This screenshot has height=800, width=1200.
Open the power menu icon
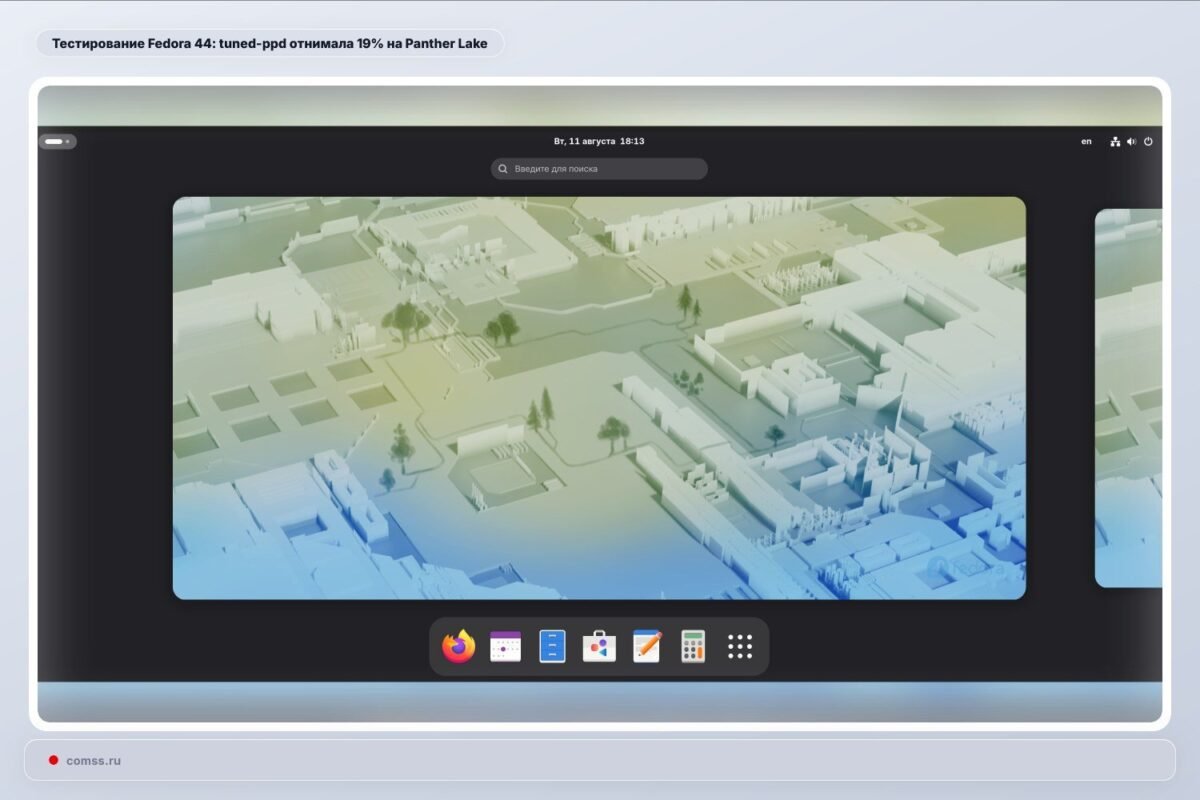(x=1148, y=142)
